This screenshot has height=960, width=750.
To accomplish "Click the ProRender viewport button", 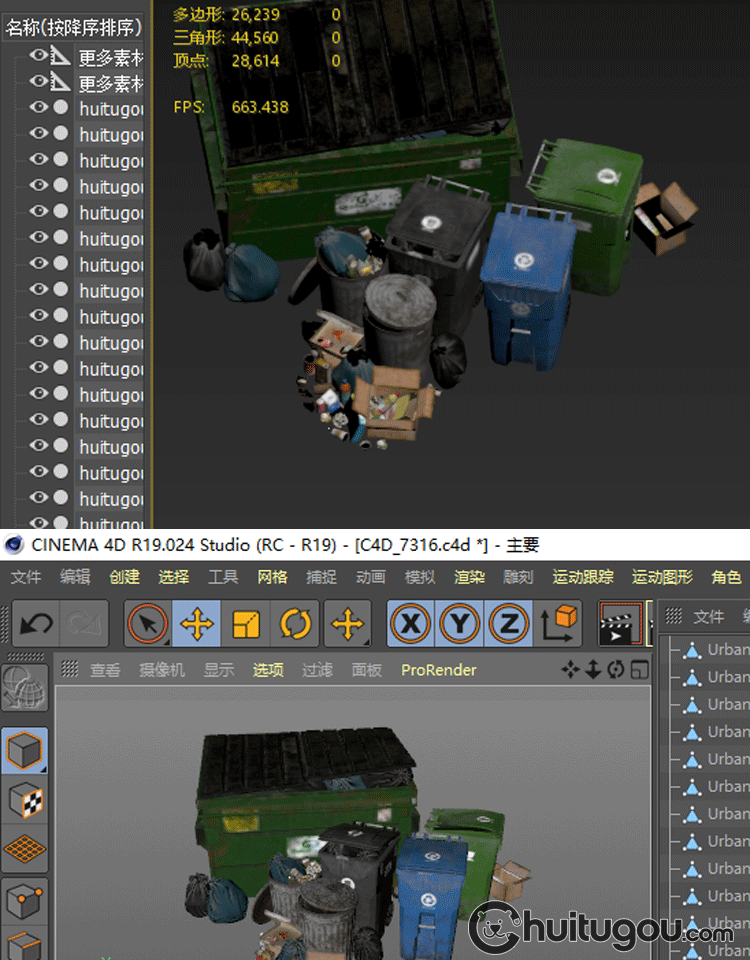I will coord(439,670).
